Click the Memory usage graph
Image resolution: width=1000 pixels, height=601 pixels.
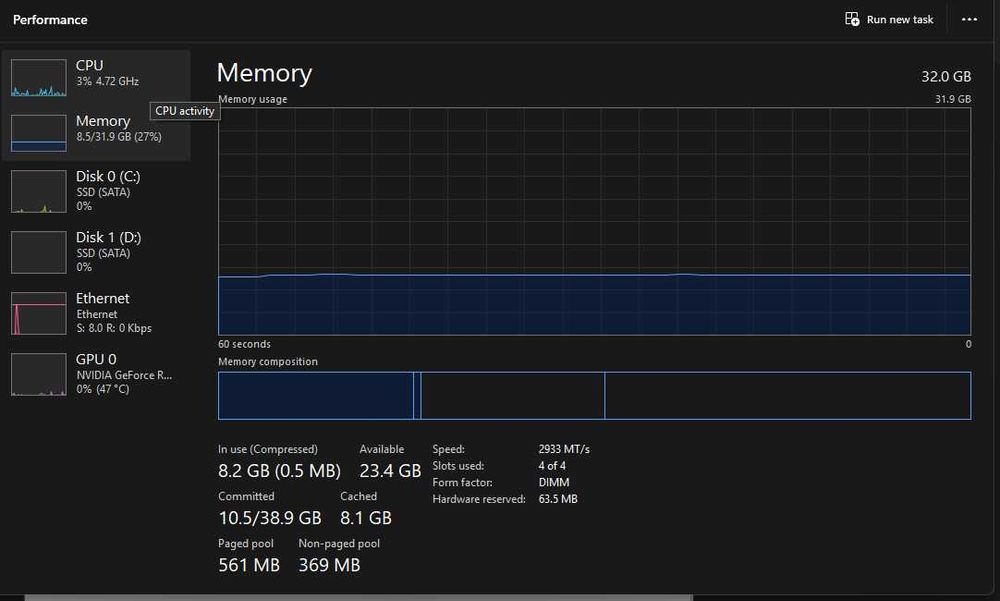tap(594, 221)
